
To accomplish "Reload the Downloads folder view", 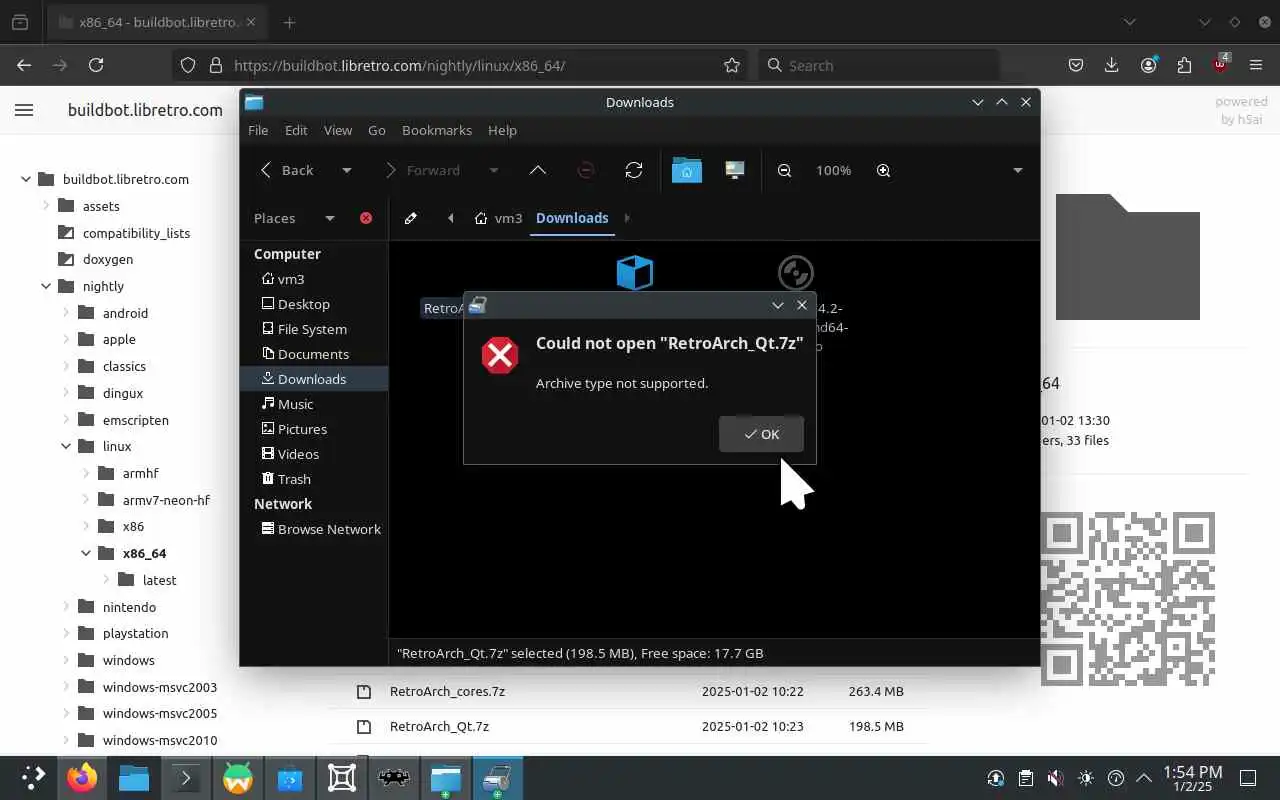I will click(x=634, y=170).
